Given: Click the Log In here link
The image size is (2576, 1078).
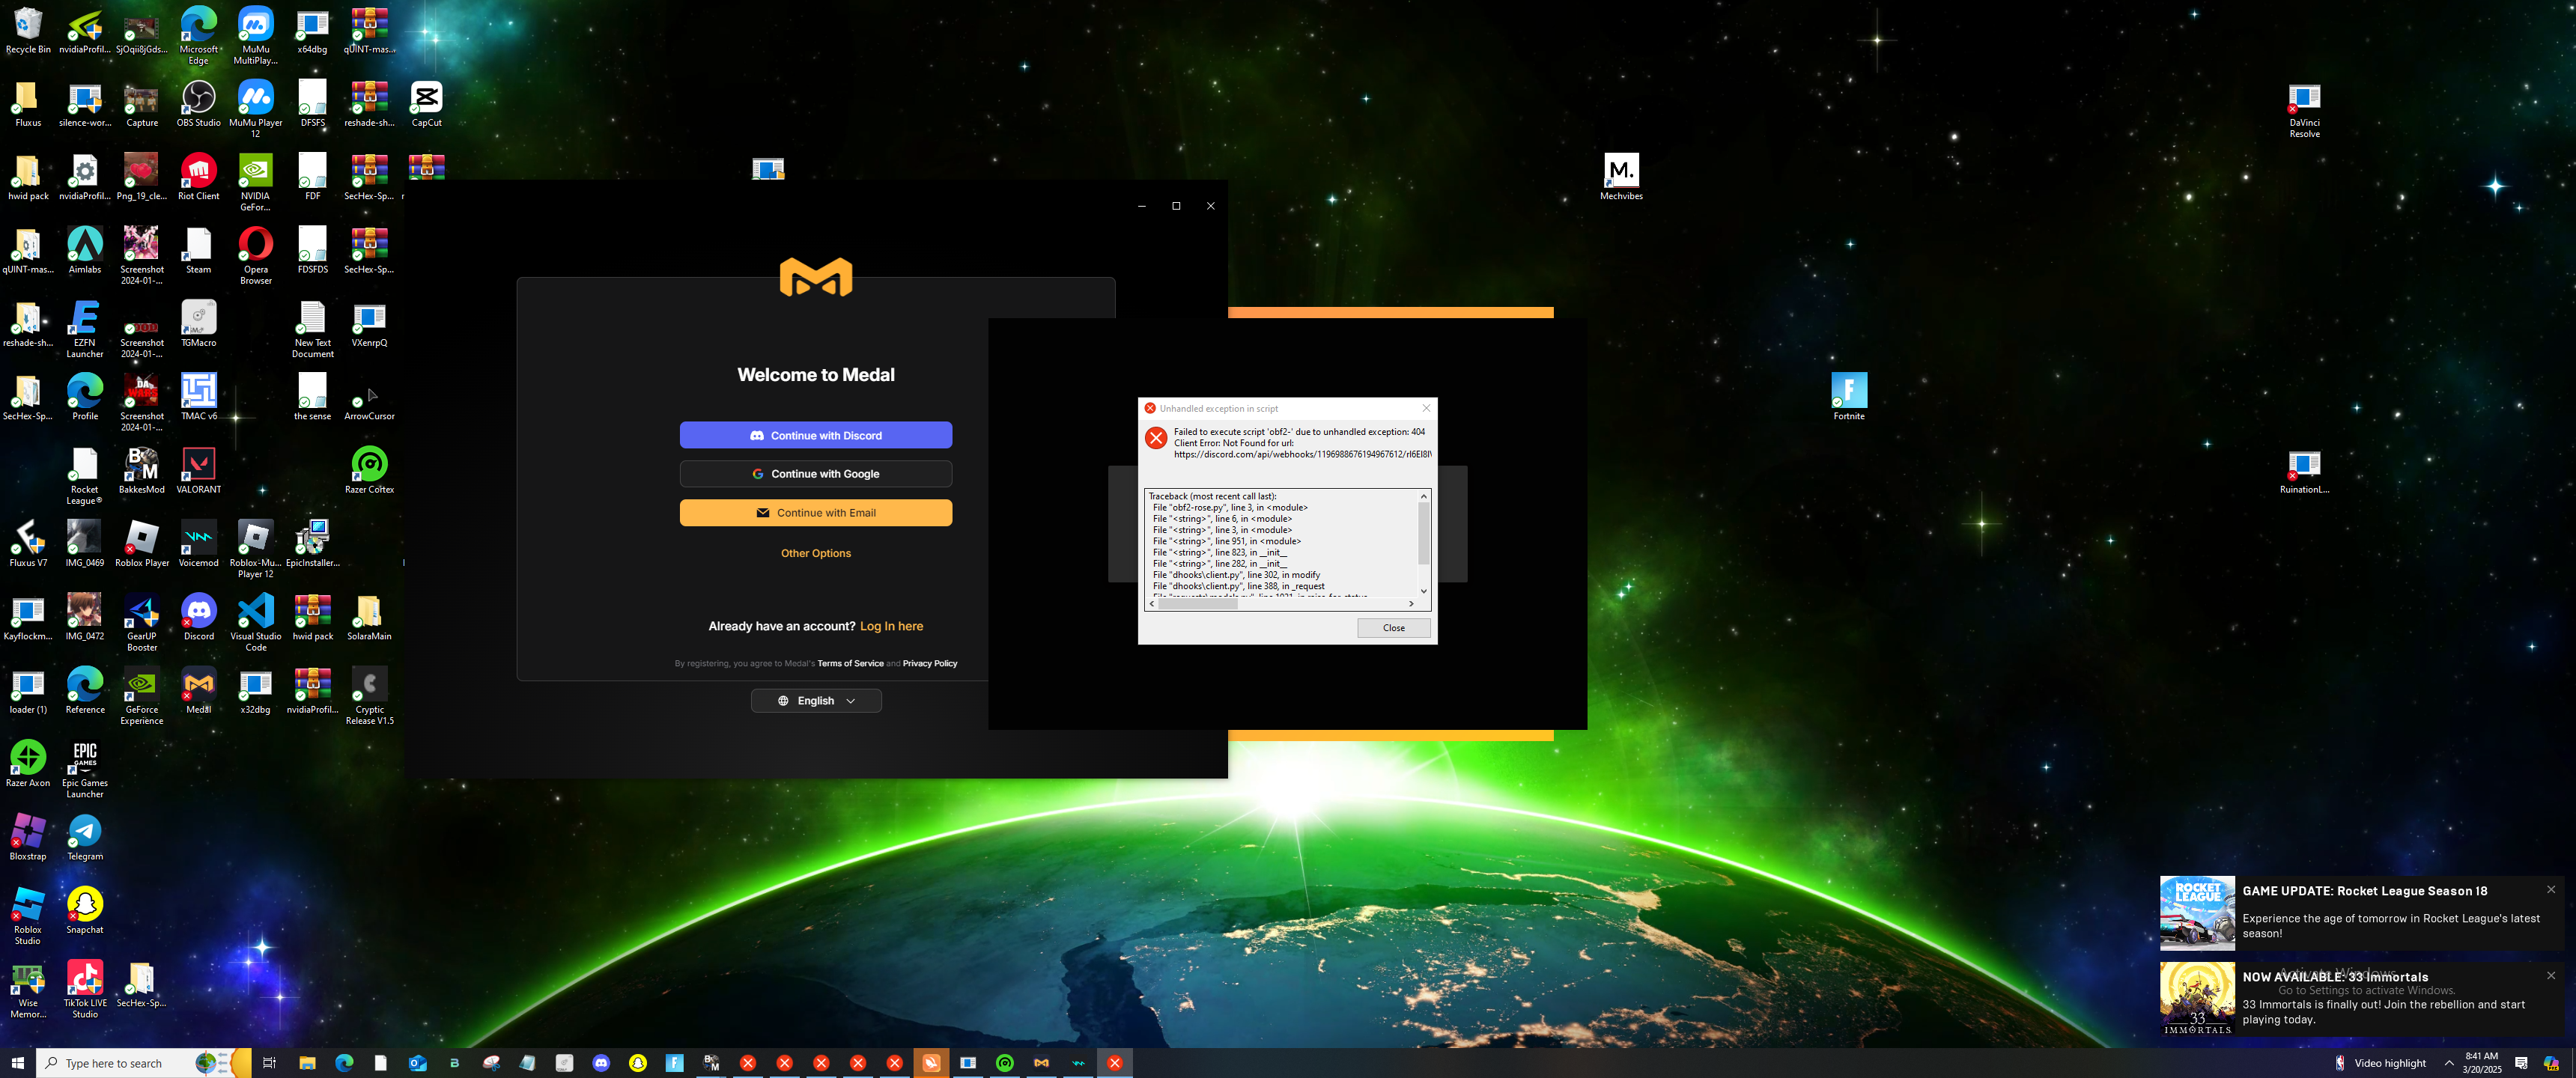Looking at the screenshot, I should tap(891, 626).
